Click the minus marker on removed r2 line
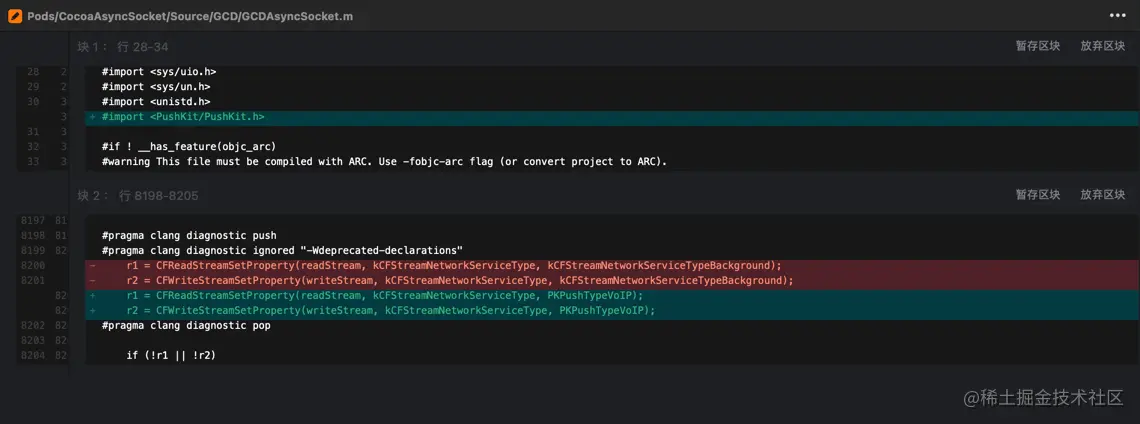Viewport: 1140px width, 424px height. coord(92,281)
